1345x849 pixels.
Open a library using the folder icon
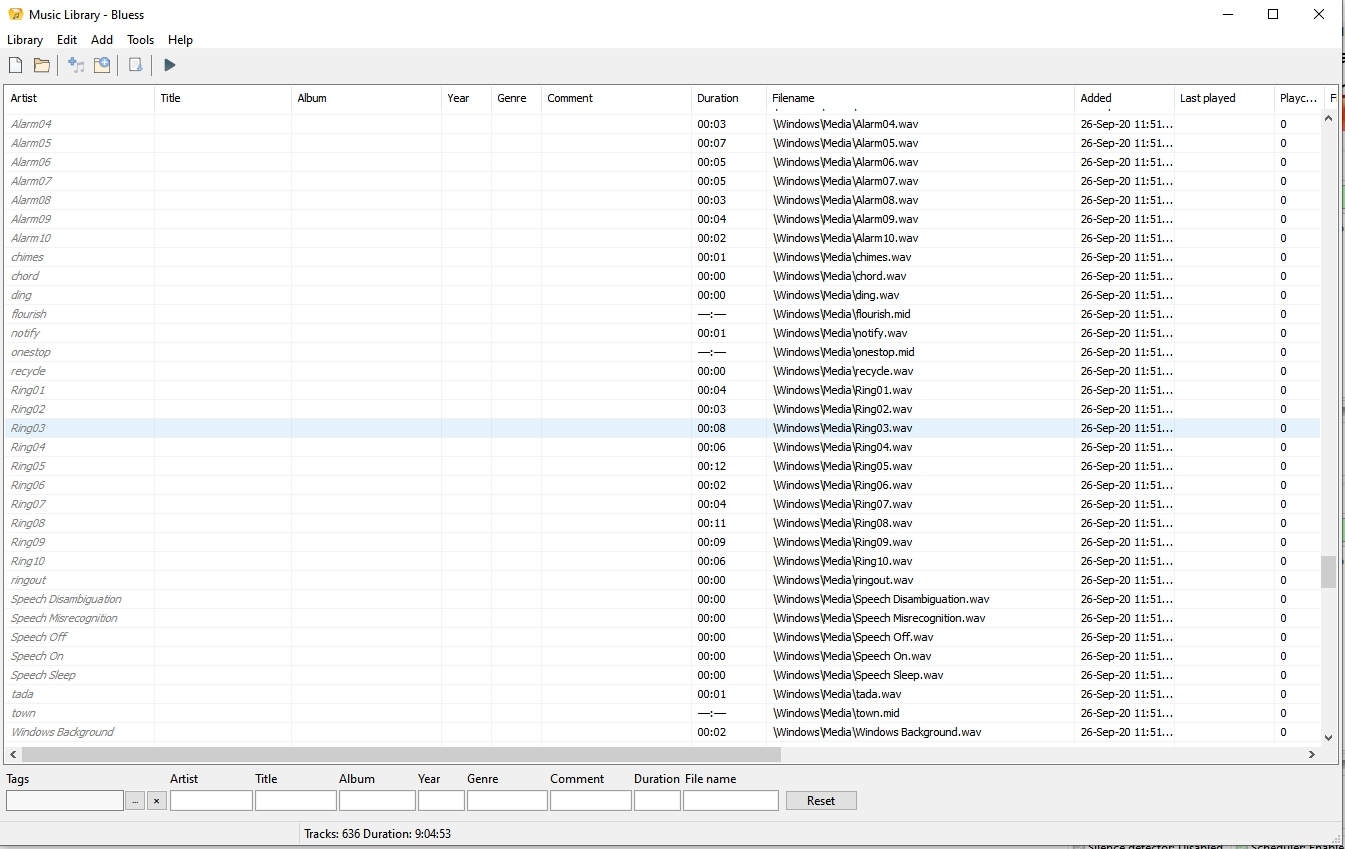42,65
